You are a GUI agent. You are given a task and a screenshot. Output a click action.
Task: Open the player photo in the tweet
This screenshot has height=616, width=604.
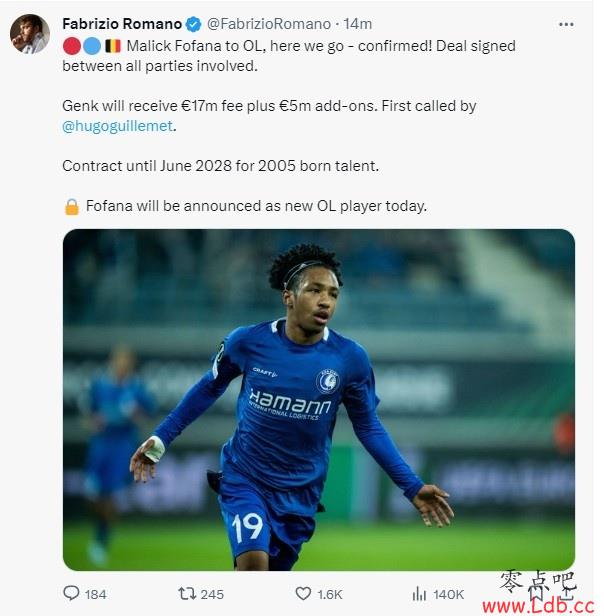coord(319,400)
